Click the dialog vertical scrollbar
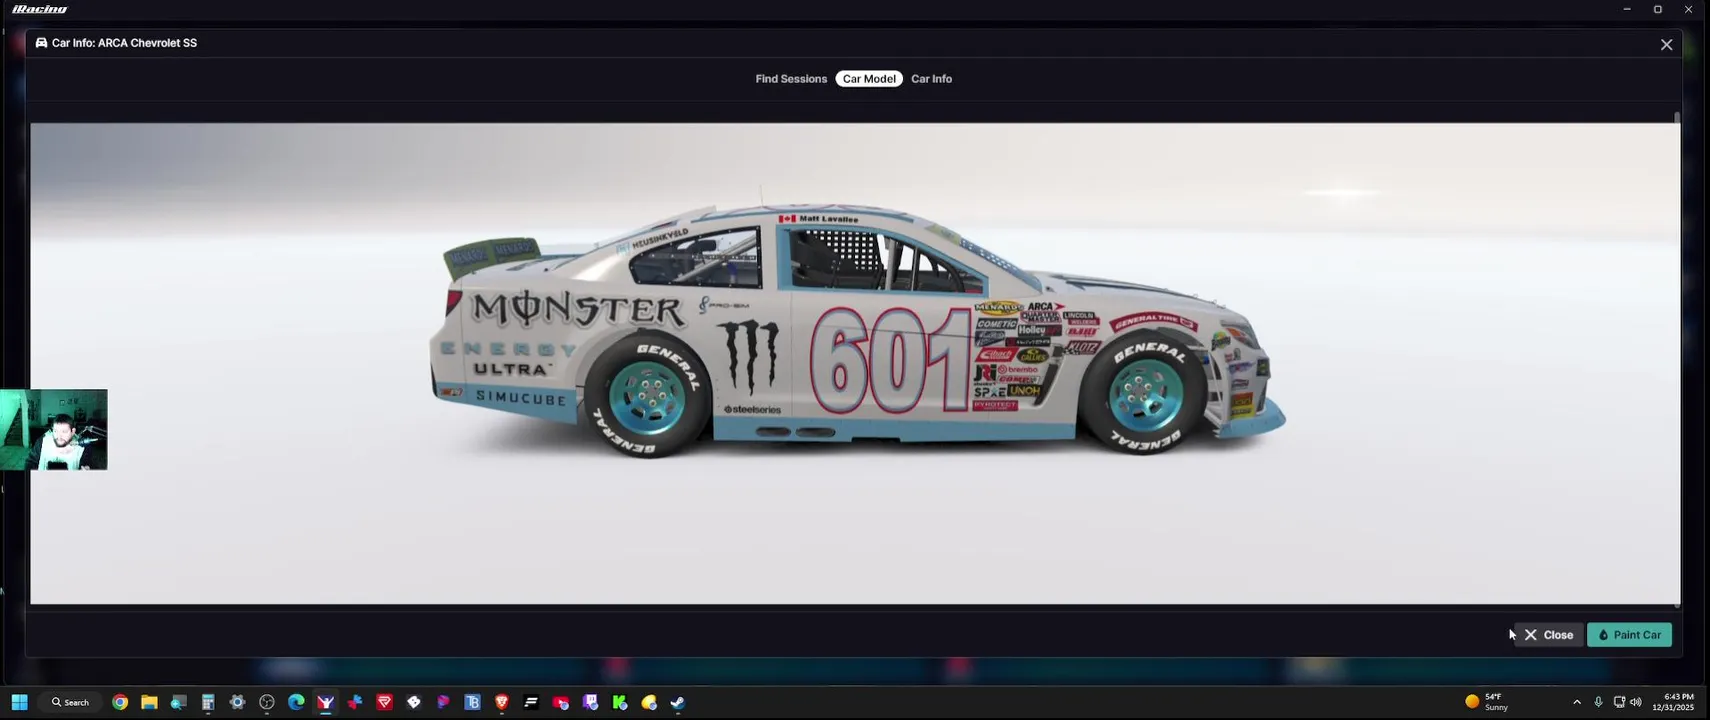 [1677, 360]
